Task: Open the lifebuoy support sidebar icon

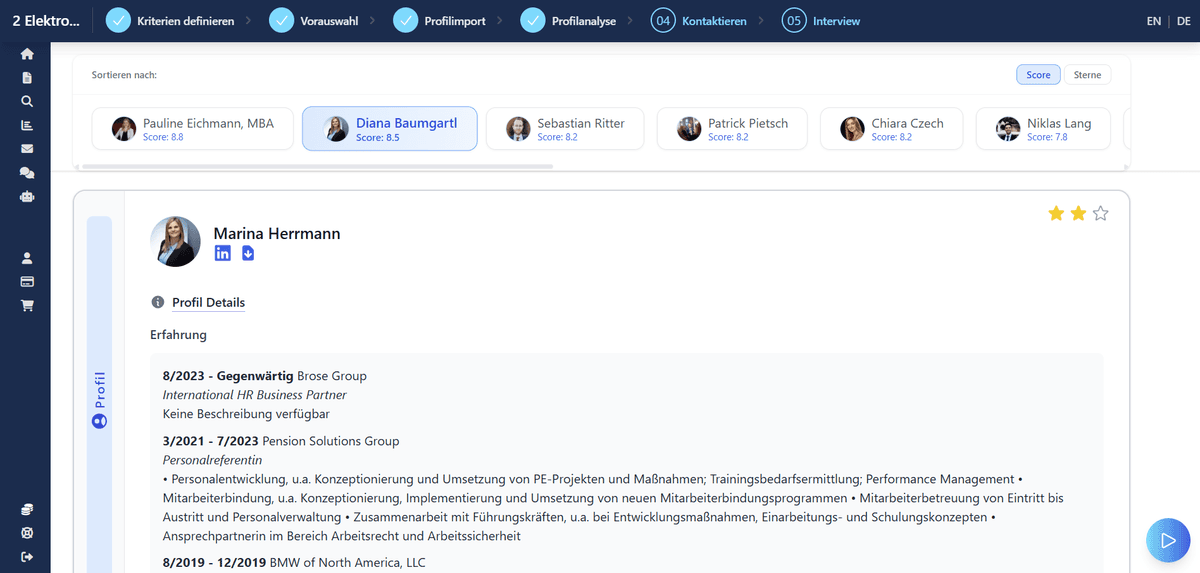Action: 27,533
